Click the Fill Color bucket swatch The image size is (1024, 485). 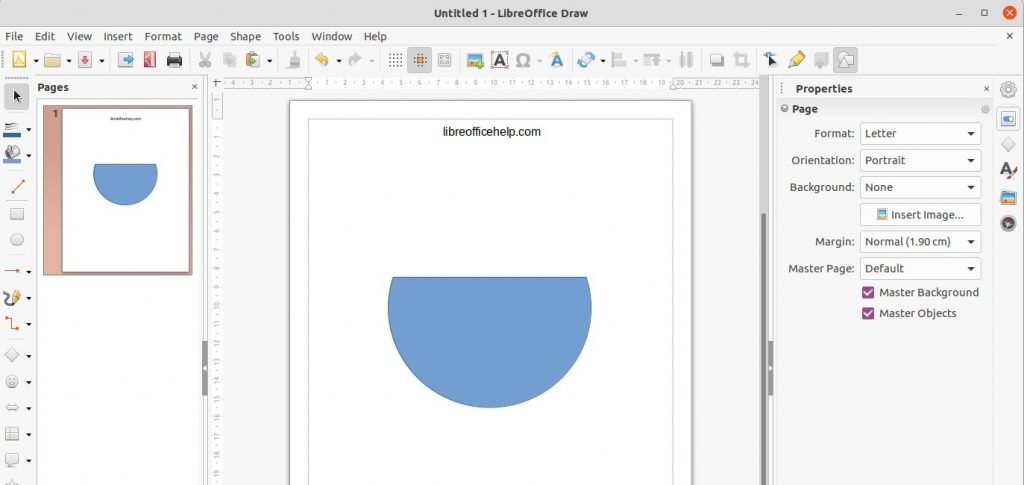click(12, 154)
